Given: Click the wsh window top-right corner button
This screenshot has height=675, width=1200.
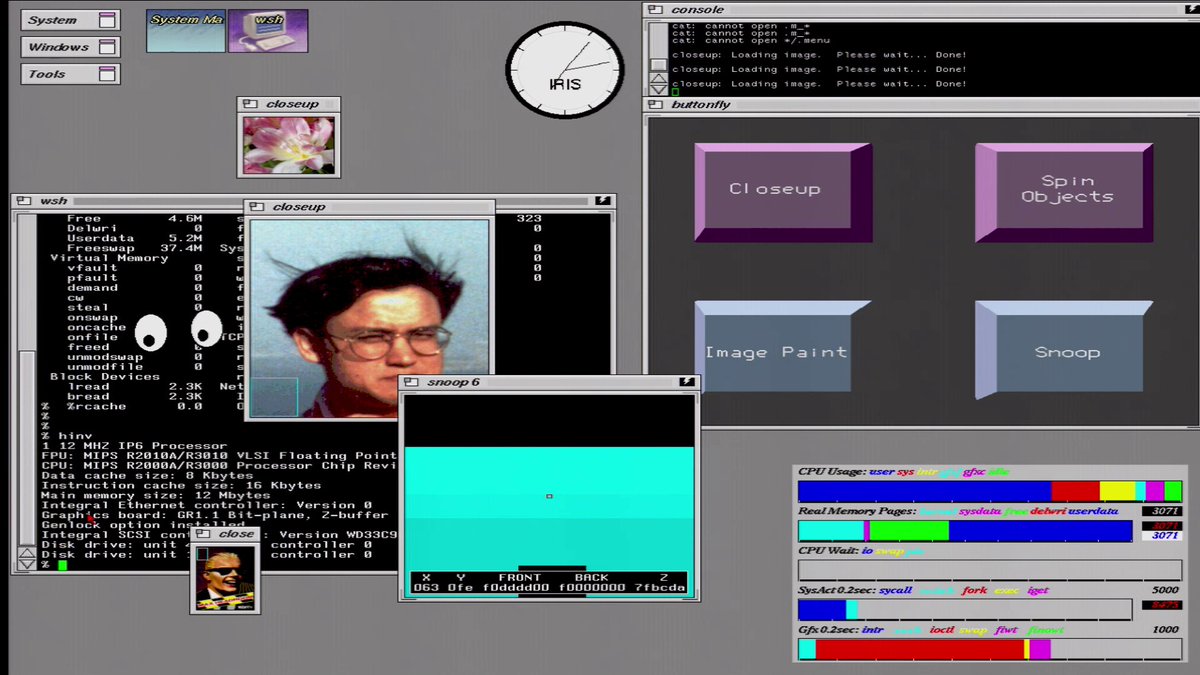Looking at the screenshot, I should pos(602,201).
